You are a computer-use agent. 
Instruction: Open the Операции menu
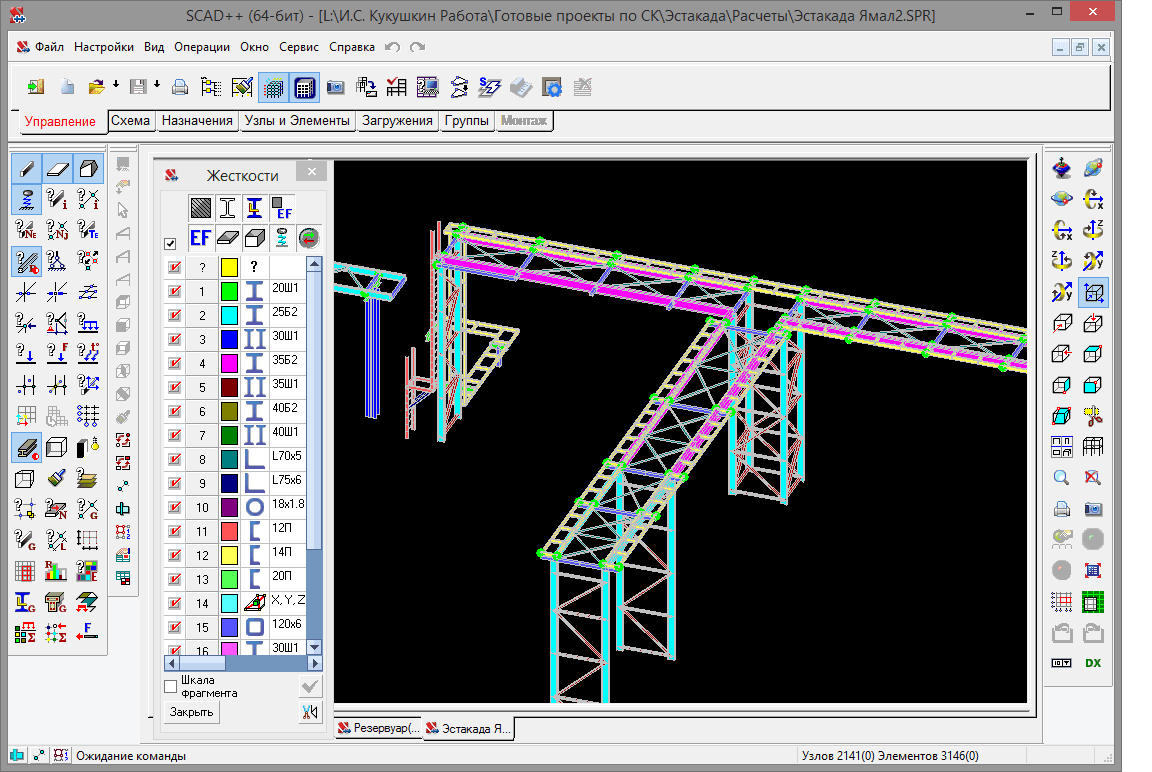[x=201, y=47]
